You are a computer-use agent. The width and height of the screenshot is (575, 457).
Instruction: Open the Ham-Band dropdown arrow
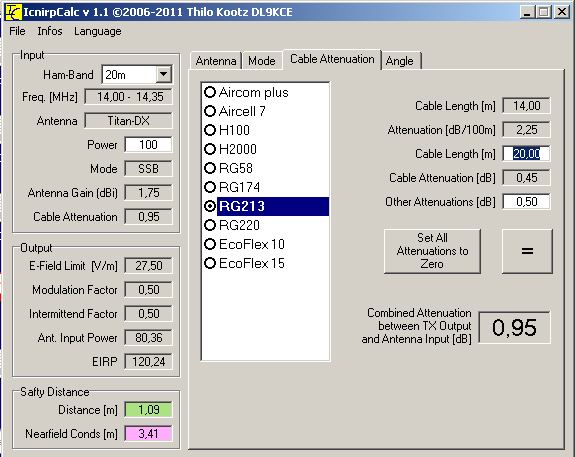point(164,74)
